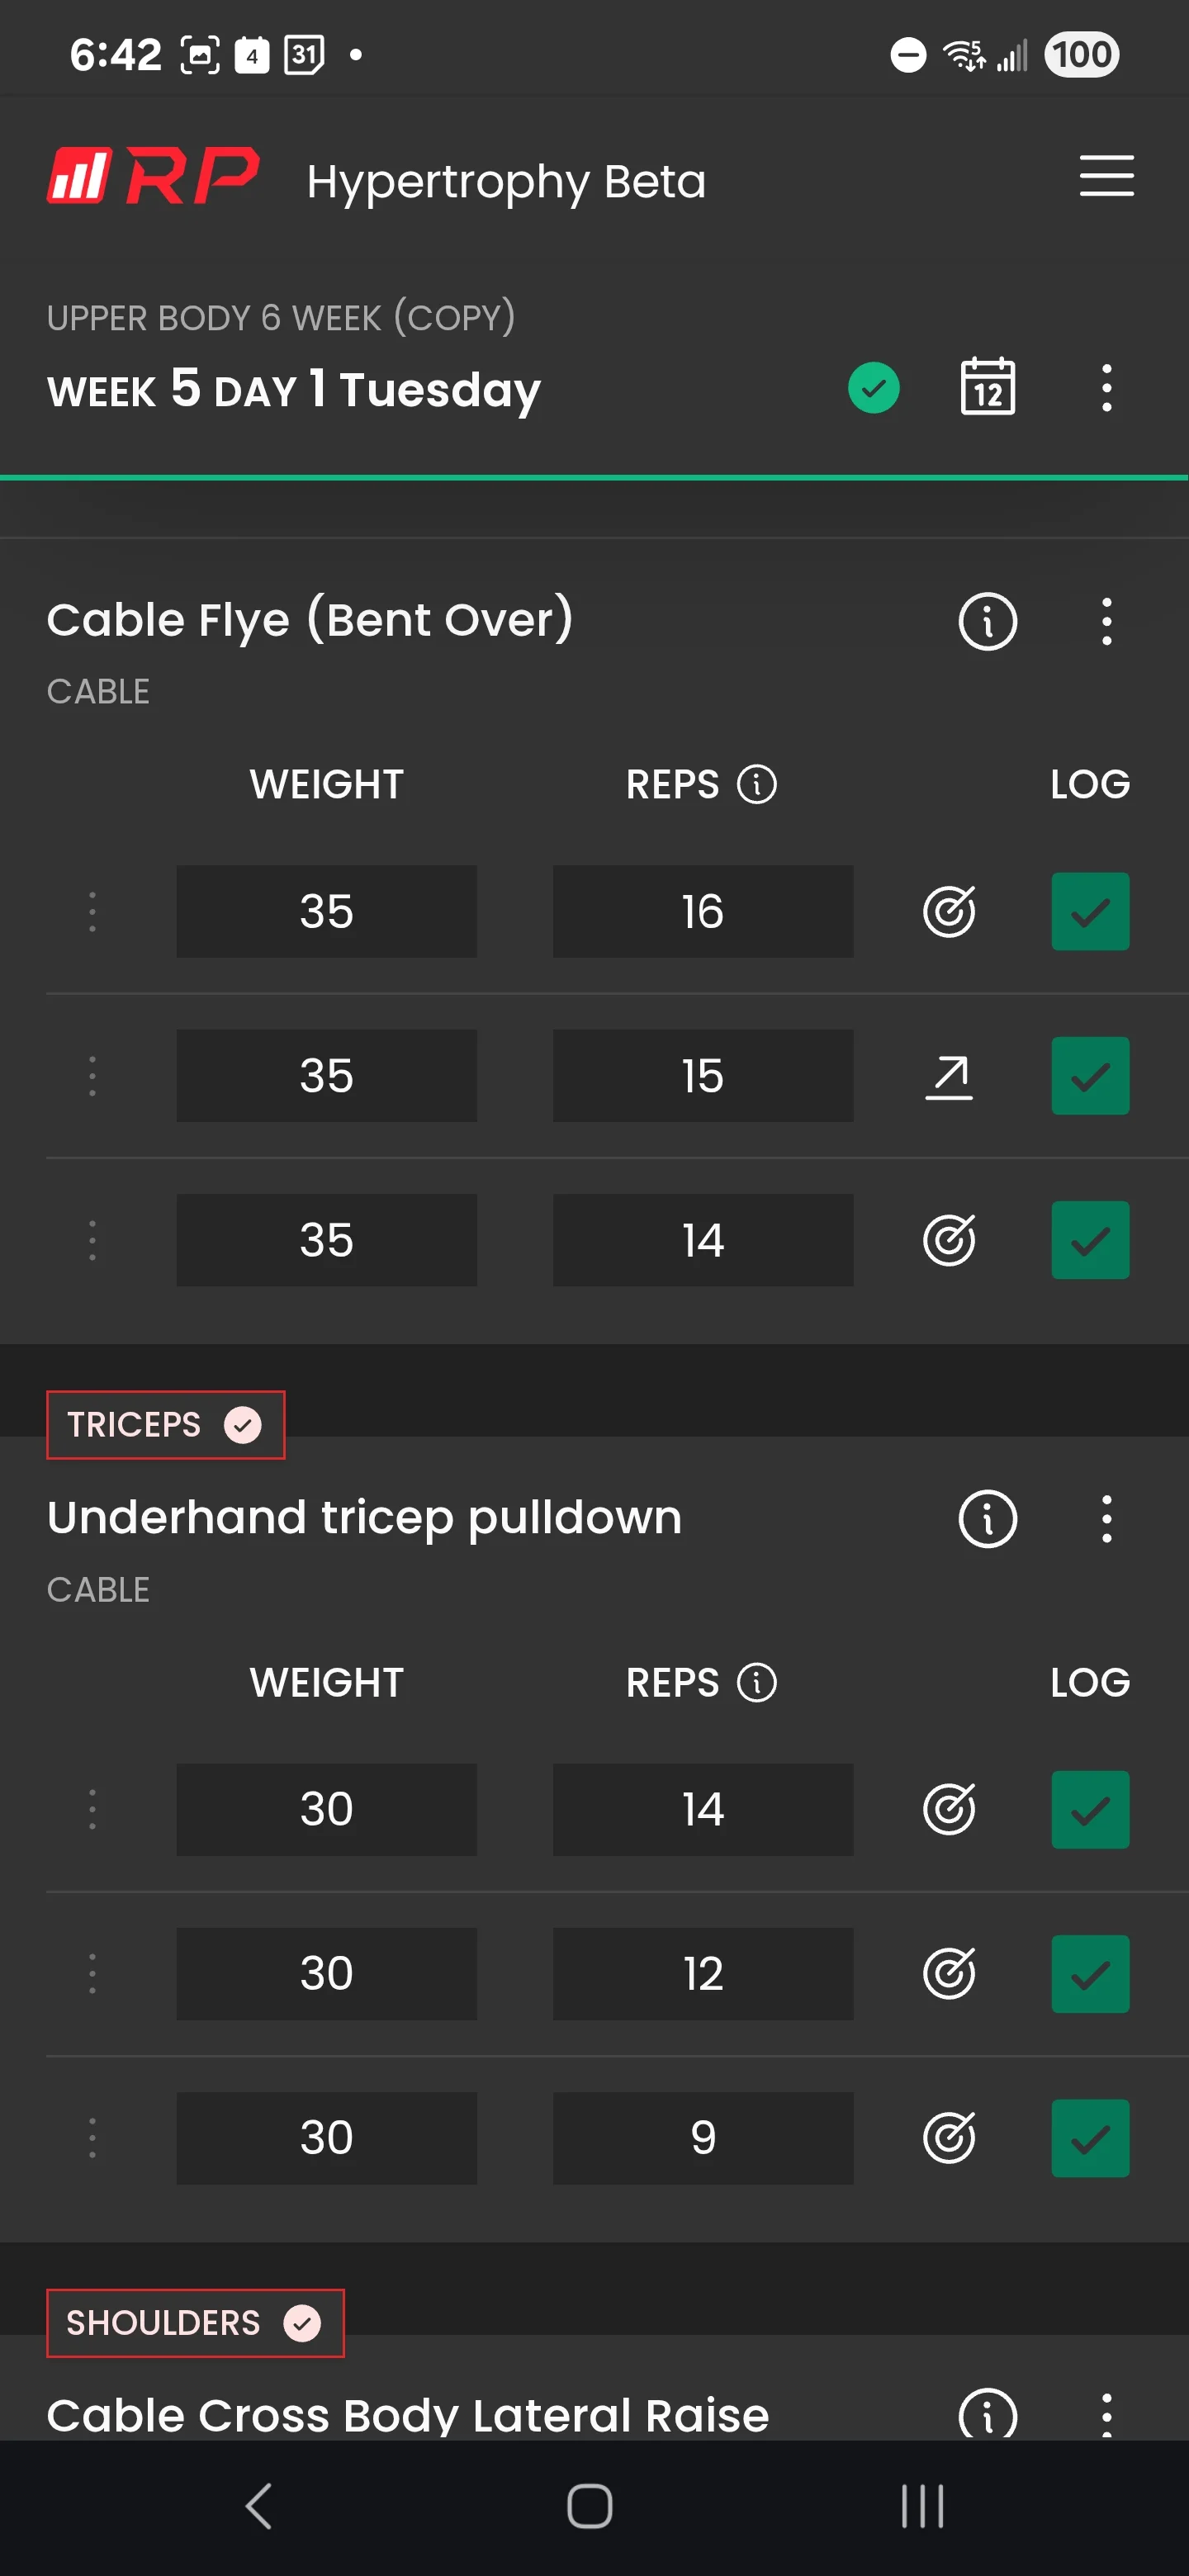Tap the green workout completed check icon
The width and height of the screenshot is (1189, 2576).
click(x=873, y=388)
